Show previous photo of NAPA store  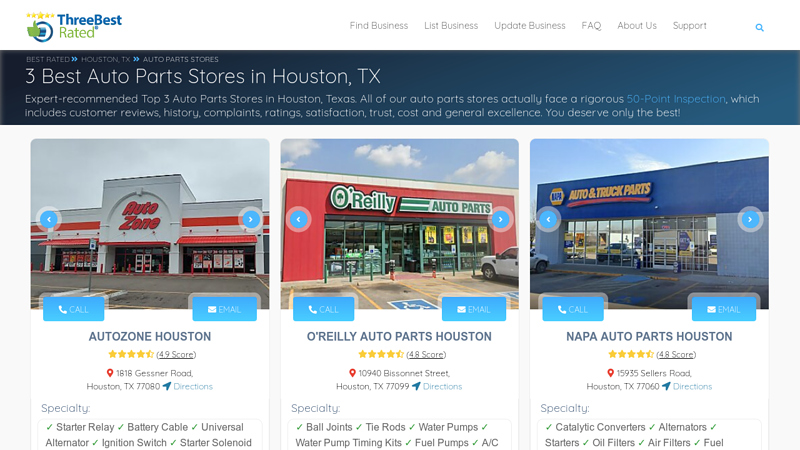pos(548,219)
